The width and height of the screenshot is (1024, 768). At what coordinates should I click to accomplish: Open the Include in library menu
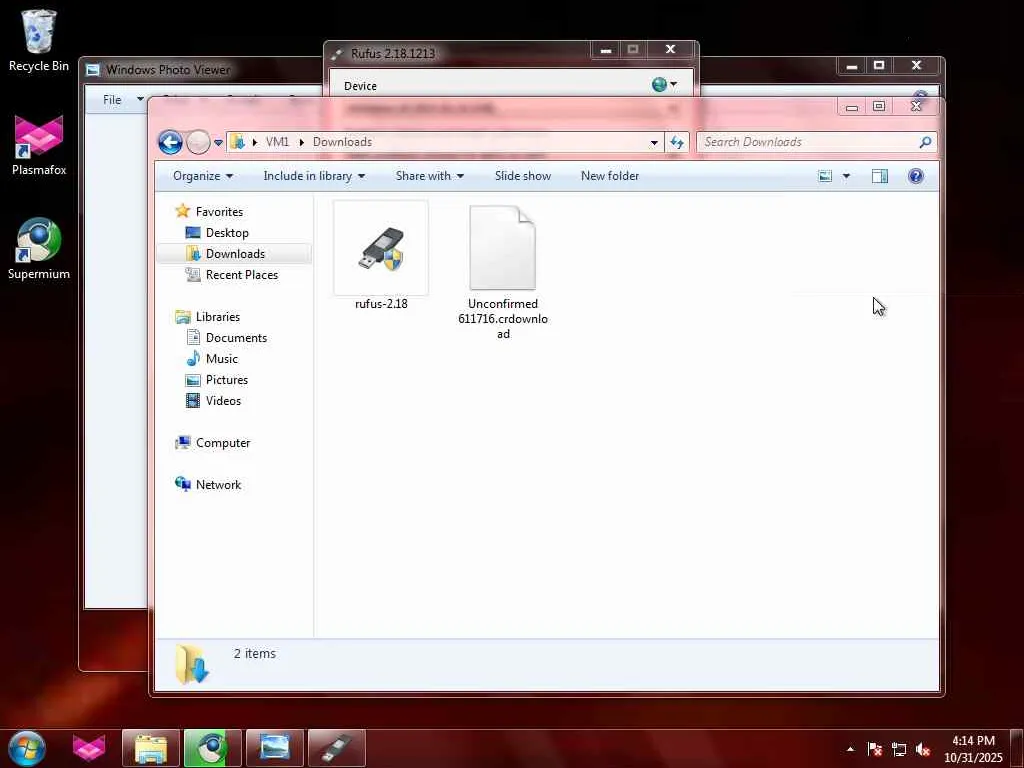314,176
